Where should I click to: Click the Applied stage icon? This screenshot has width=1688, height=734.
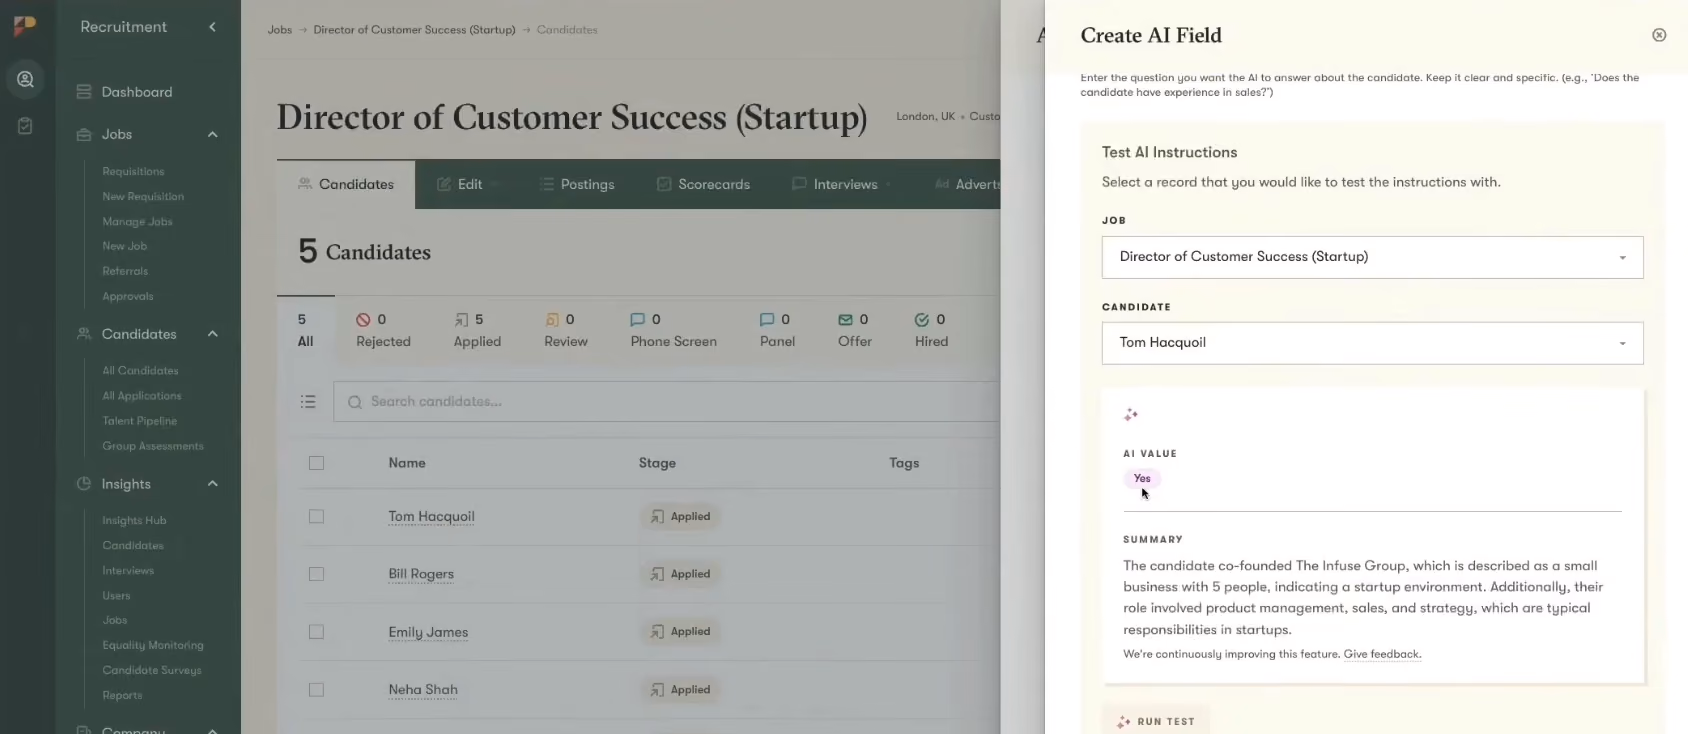click(x=461, y=320)
